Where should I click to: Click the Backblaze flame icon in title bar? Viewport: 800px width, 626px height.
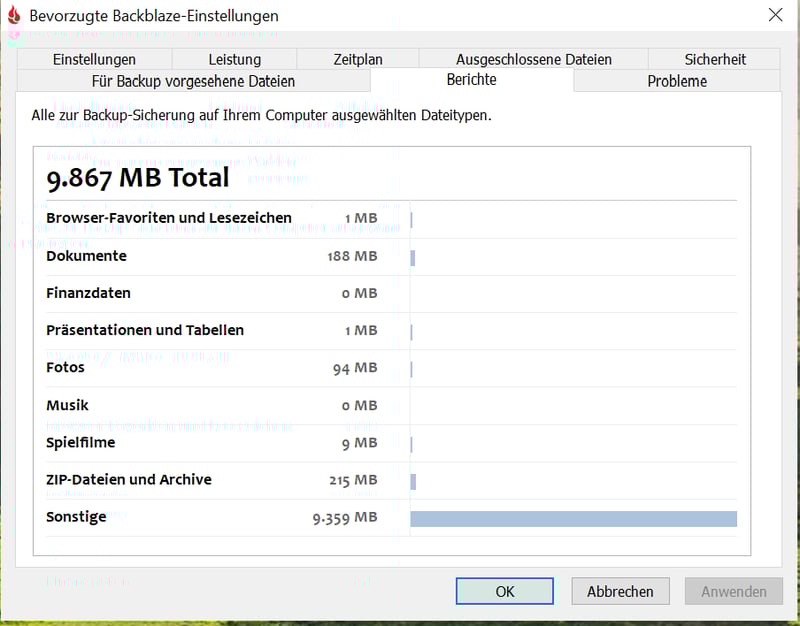[14, 16]
